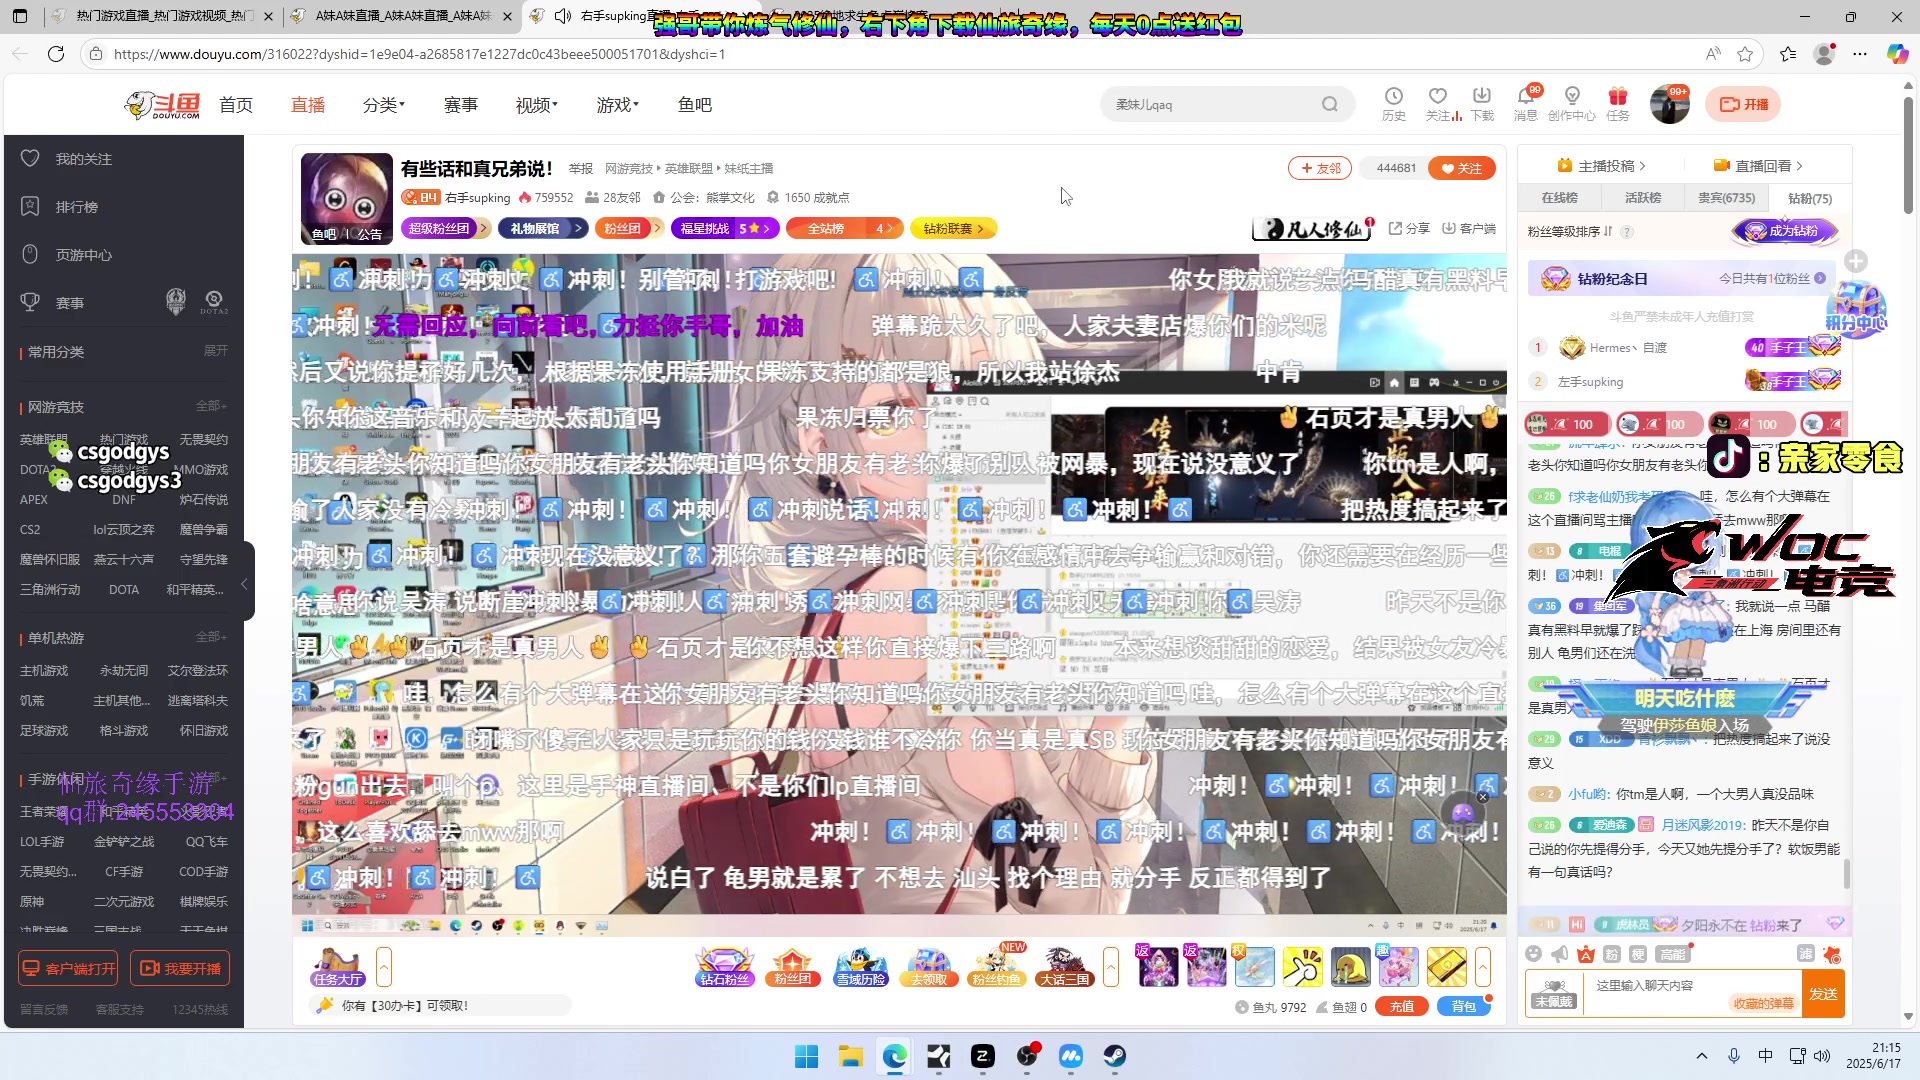Open 收藏的弹幕 saved danmaku
This screenshot has height=1080, width=1920.
tap(1764, 1003)
